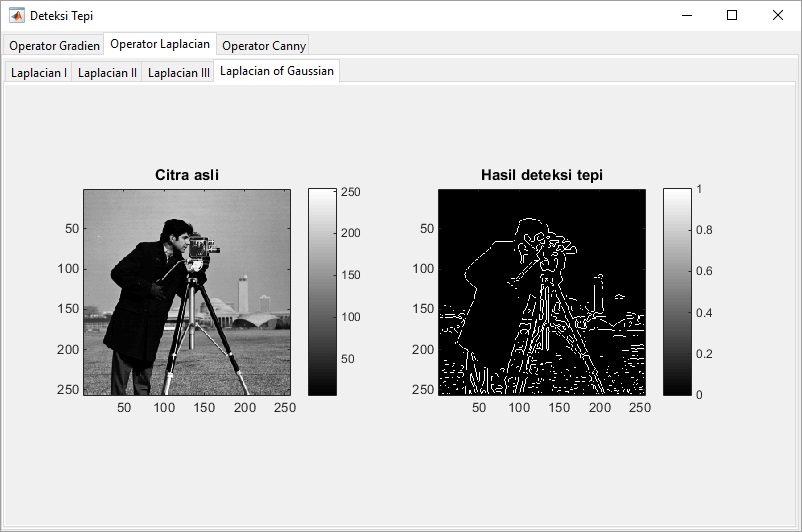Close the Deteksi Tepi window
Viewport: 802px width, 532px height.
[778, 15]
